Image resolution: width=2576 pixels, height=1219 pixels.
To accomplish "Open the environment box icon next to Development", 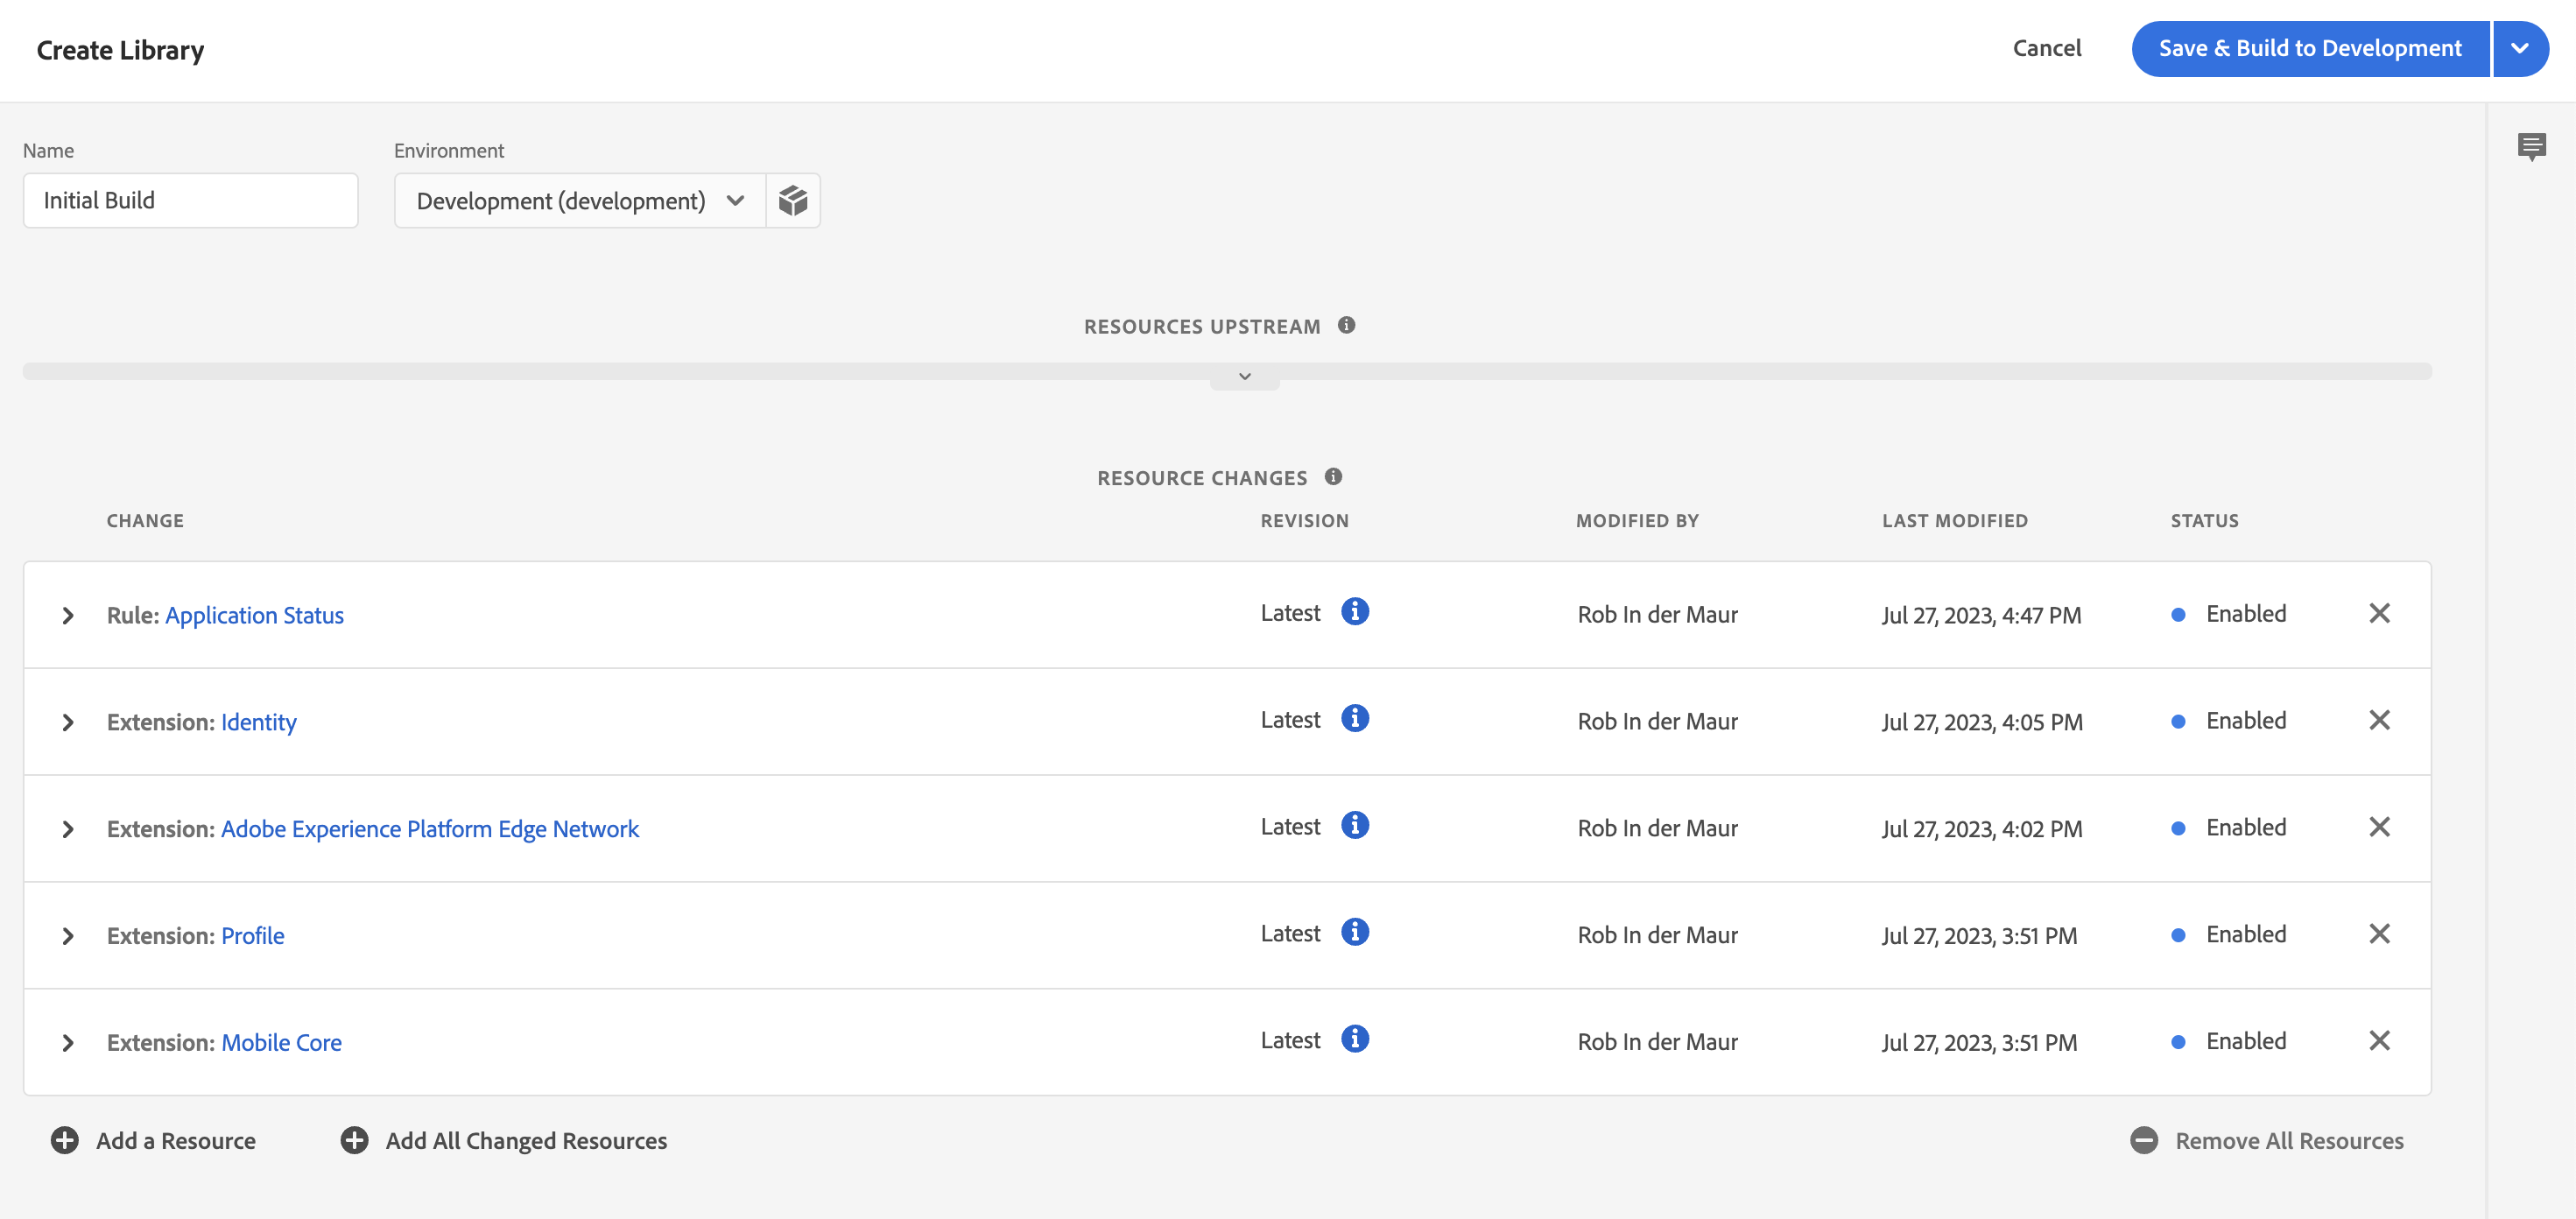I will 793,200.
